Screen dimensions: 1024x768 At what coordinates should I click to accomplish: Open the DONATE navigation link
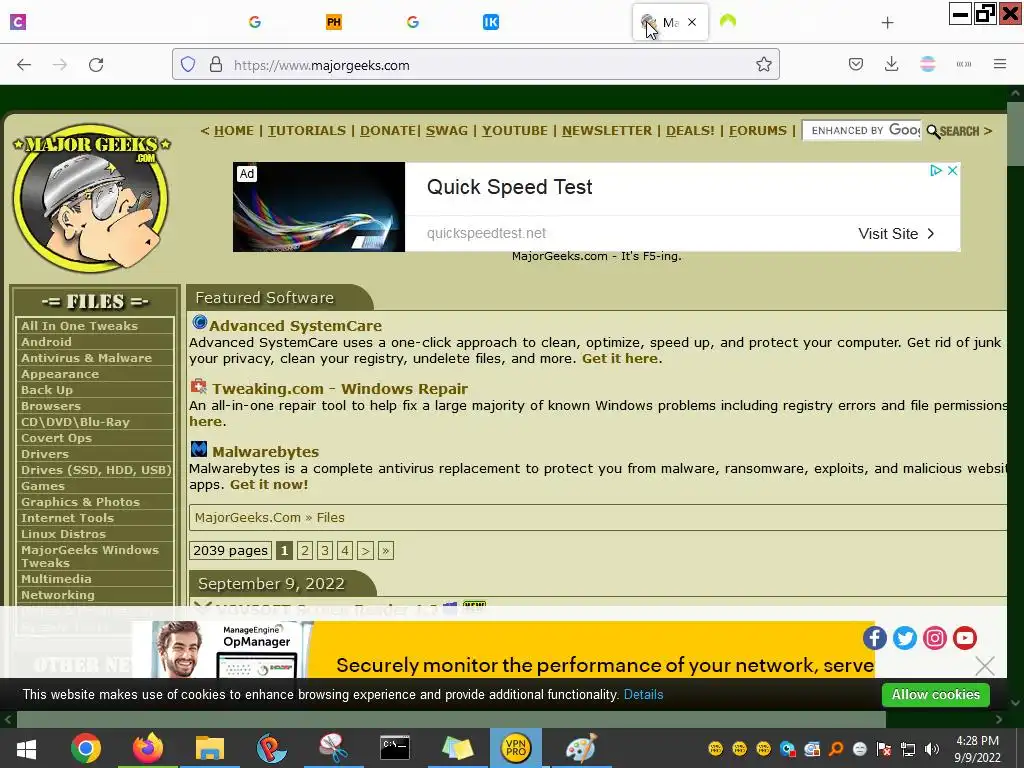tap(388, 131)
